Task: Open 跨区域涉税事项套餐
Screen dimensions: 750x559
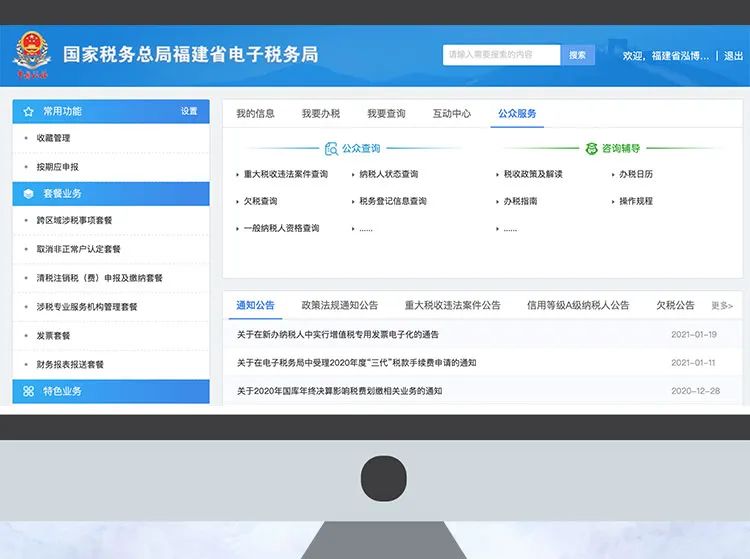Action: pos(74,220)
